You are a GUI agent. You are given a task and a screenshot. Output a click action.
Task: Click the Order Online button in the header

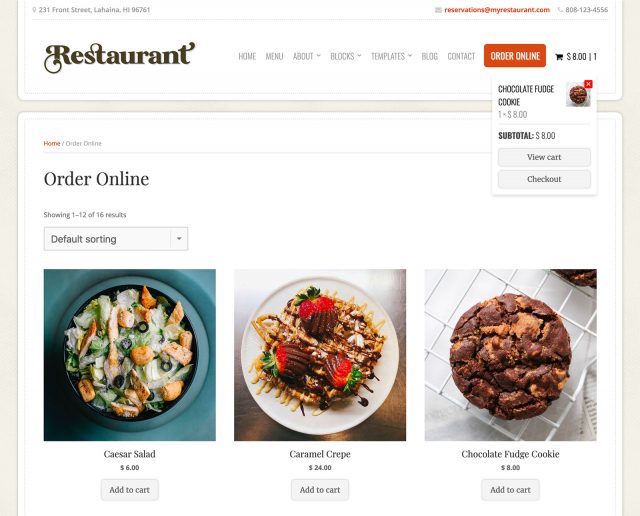[x=515, y=56]
